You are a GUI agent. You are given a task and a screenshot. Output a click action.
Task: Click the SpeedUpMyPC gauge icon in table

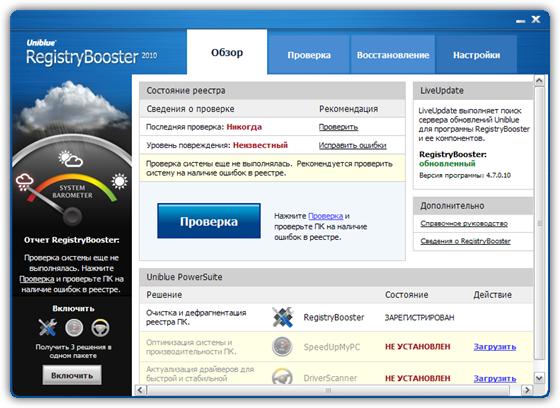pos(282,346)
